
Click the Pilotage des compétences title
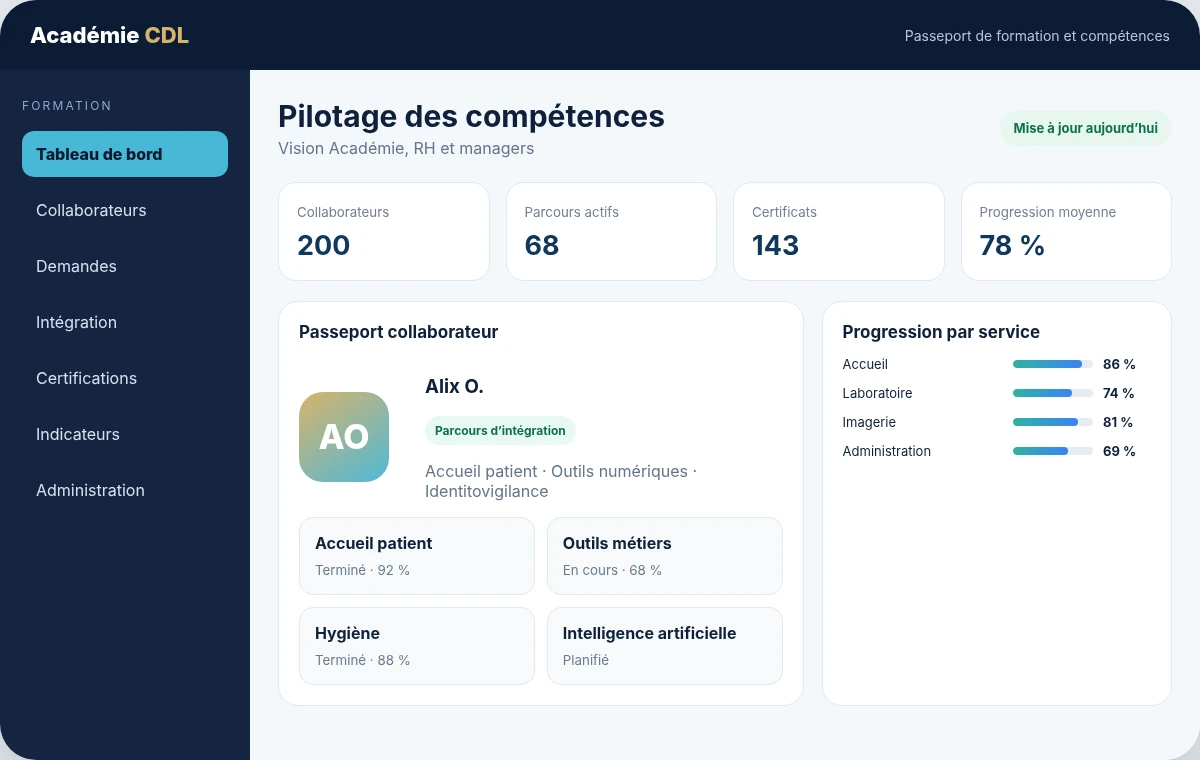tap(471, 116)
